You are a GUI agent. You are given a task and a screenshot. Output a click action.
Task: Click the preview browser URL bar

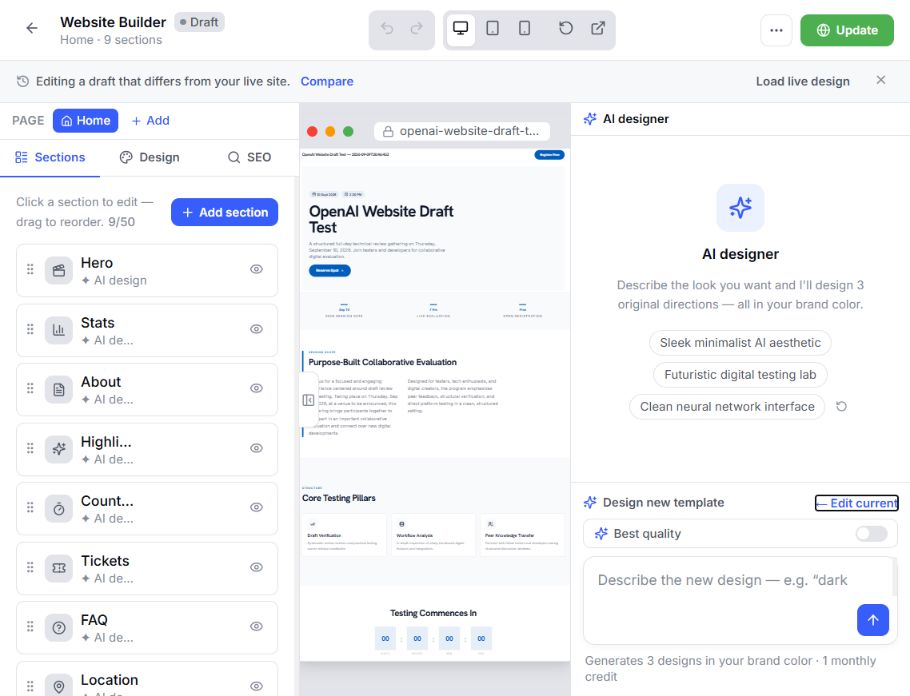point(462,131)
